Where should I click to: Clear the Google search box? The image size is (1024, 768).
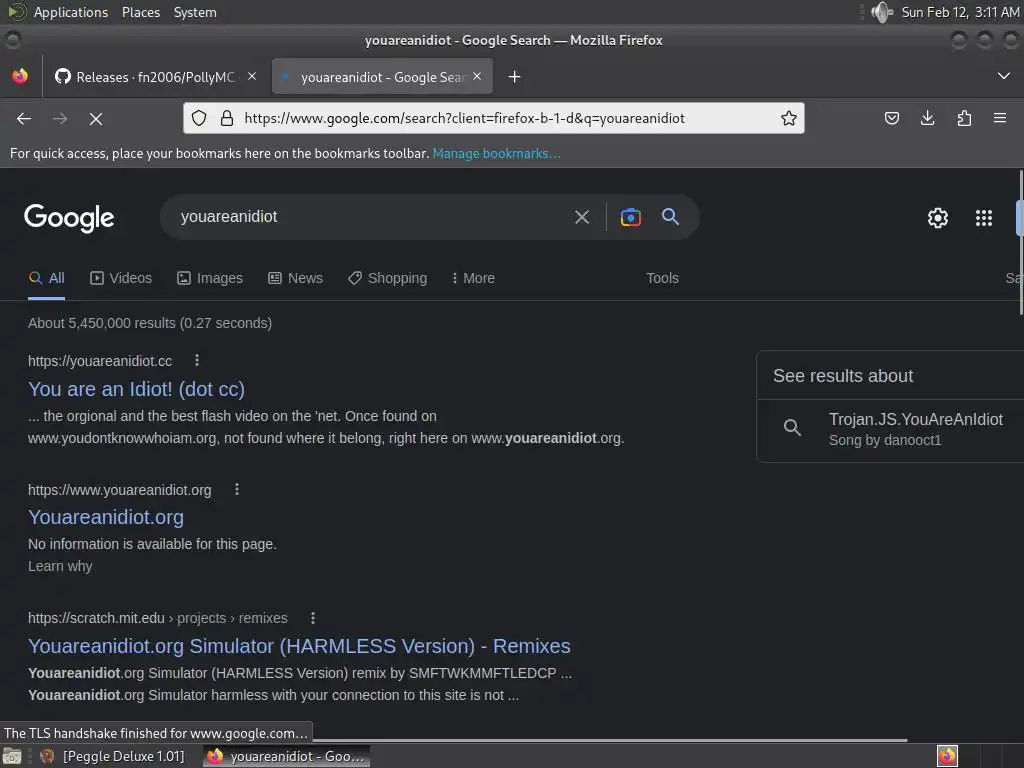click(582, 217)
